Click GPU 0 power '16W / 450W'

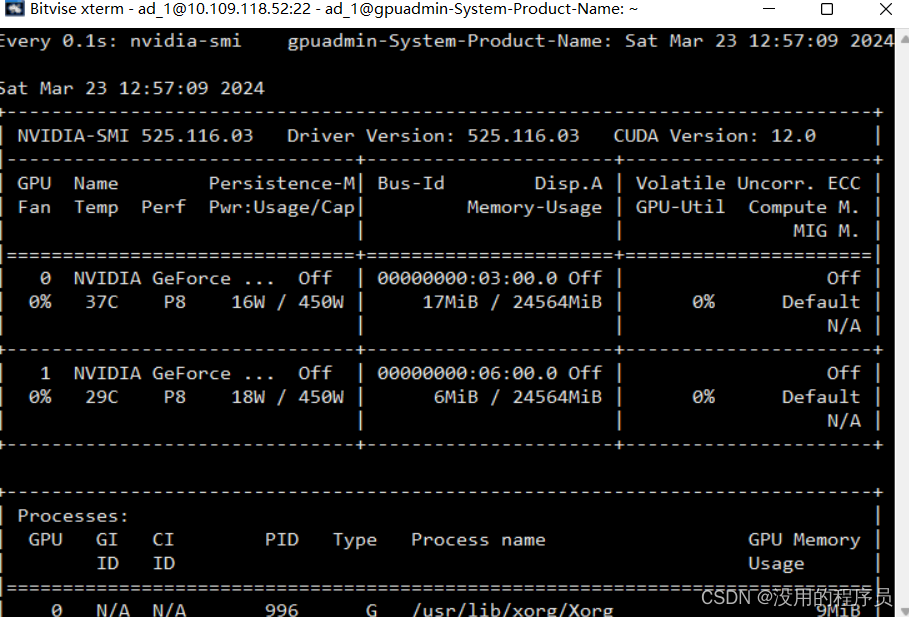coord(288,302)
